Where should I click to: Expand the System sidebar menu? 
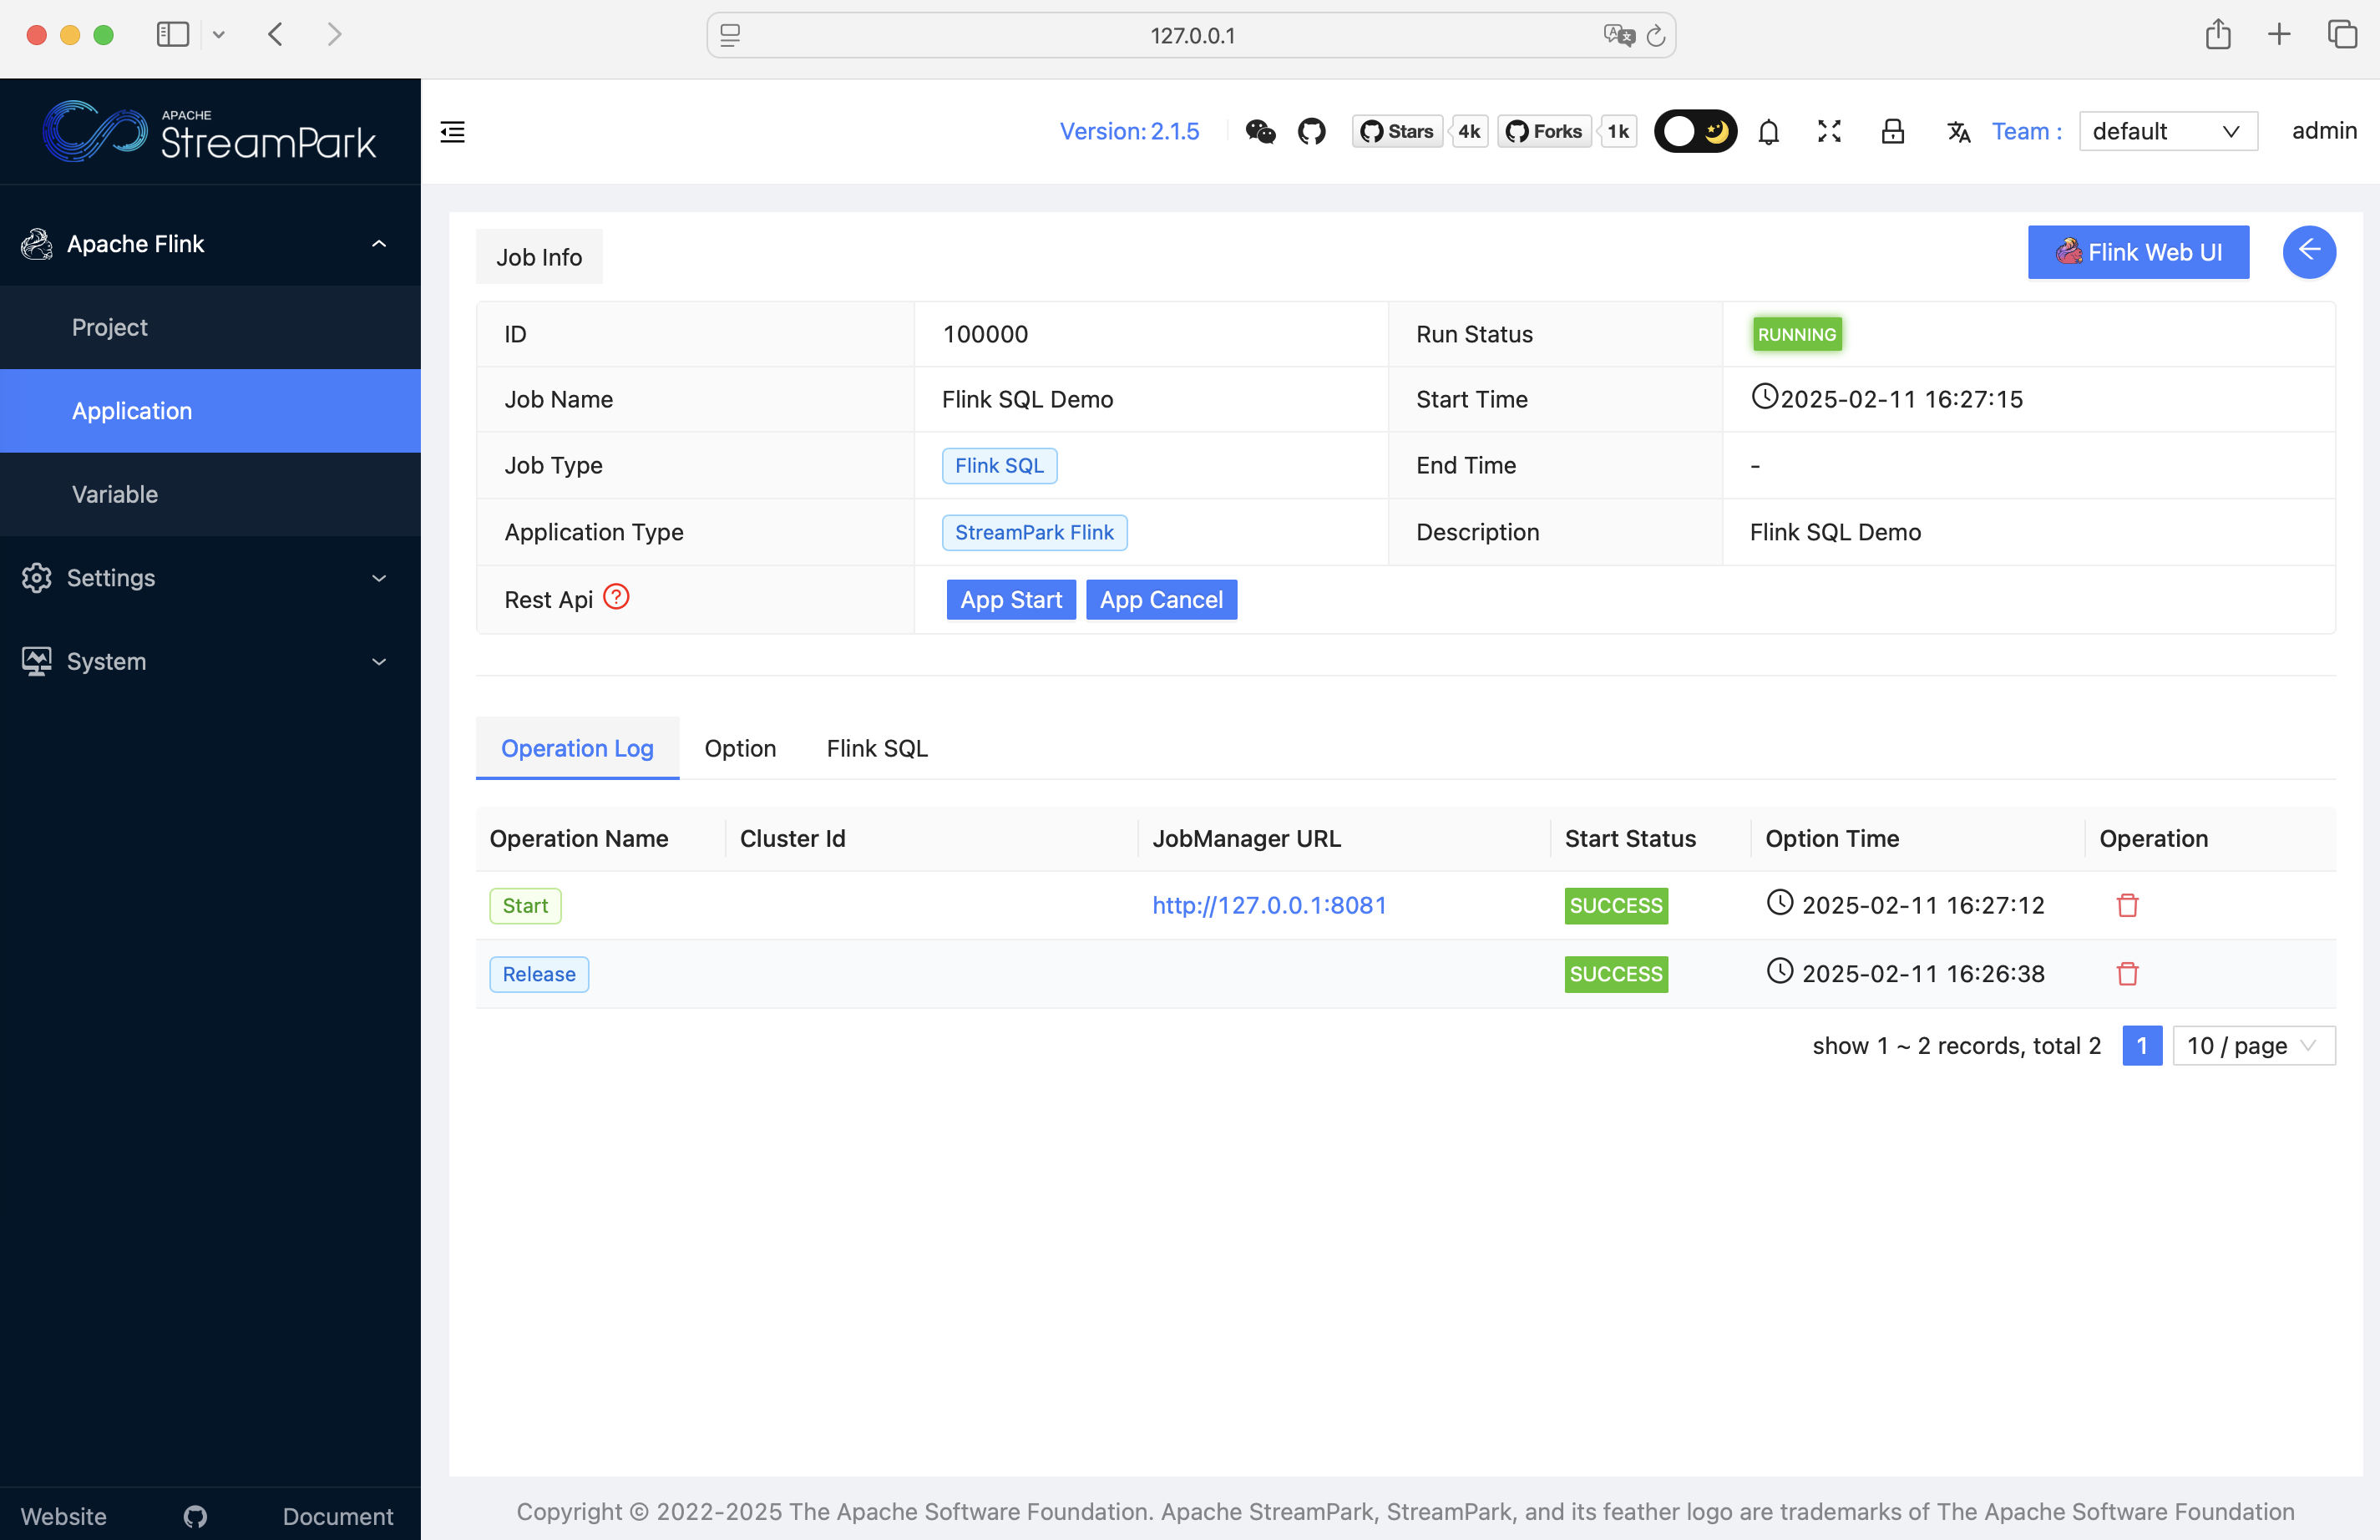pos(210,661)
